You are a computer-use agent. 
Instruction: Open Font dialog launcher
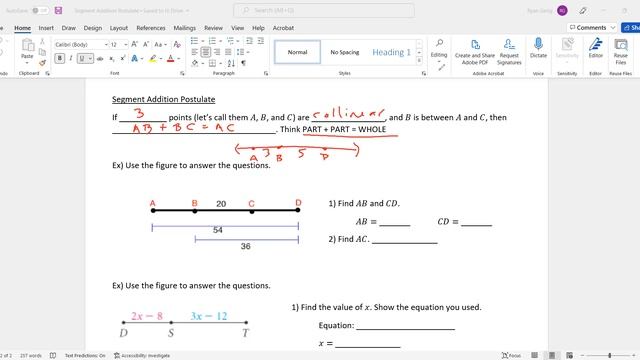point(182,73)
